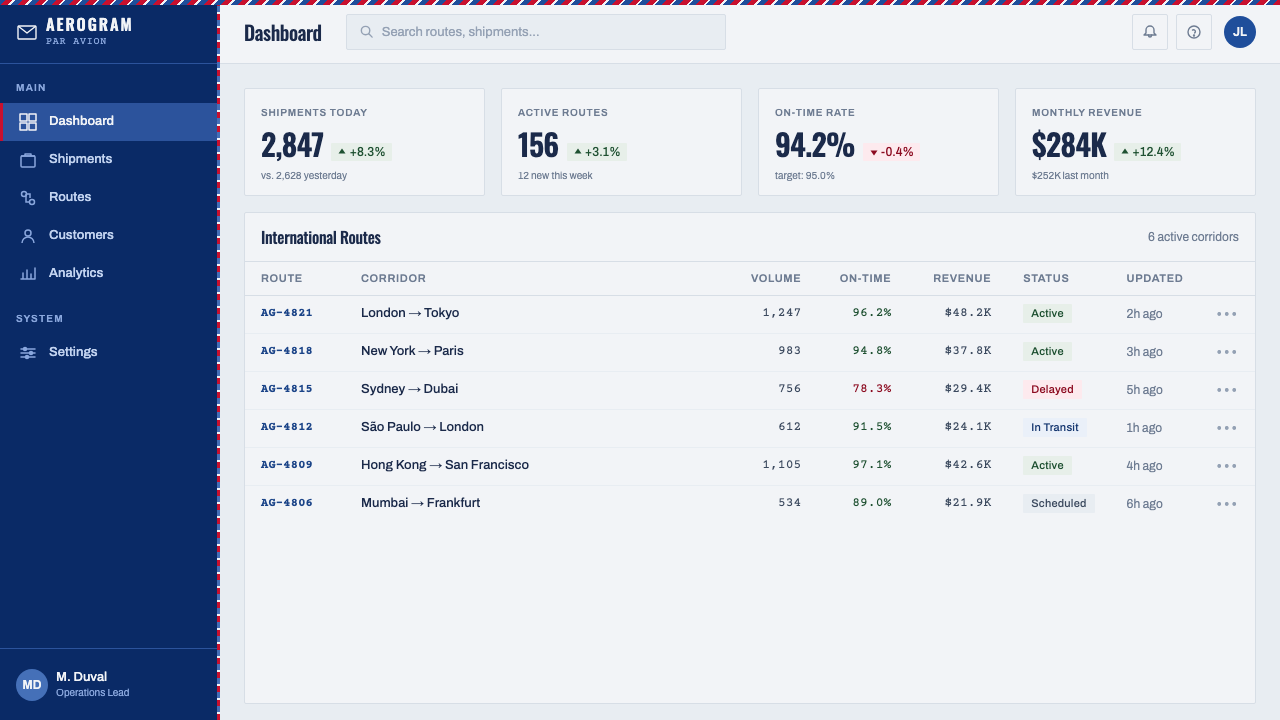1280x720 pixels.
Task: Click the On-Time Rate stat card
Action: 878,142
